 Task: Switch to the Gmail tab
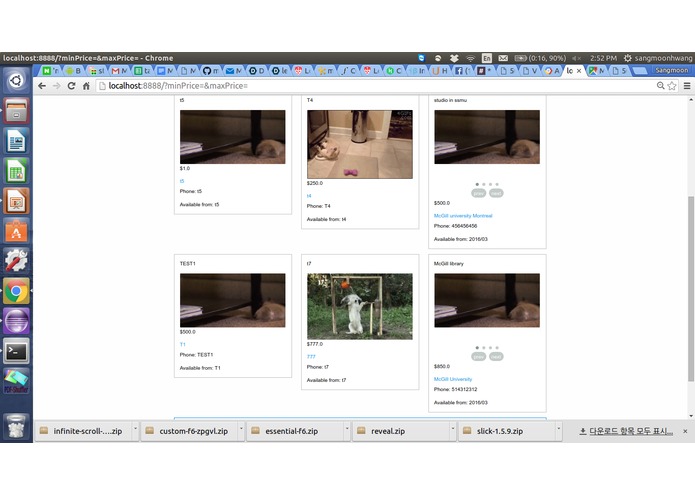pos(119,71)
